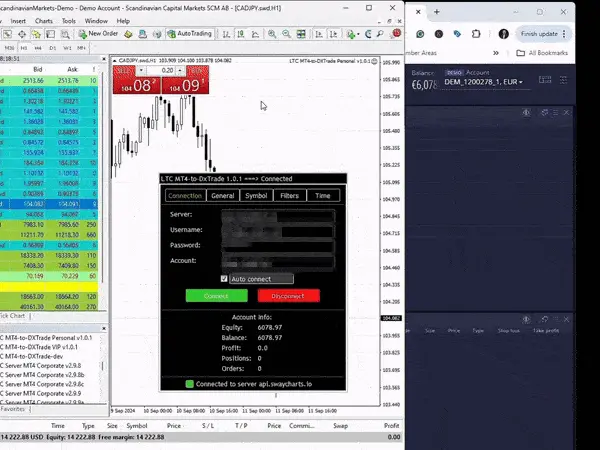Click the Finish update button in browser

543,34
